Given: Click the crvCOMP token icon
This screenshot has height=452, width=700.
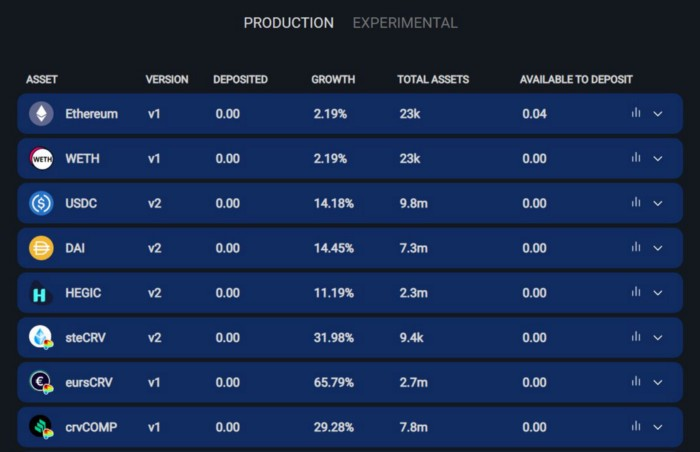Looking at the screenshot, I should click(x=41, y=427).
